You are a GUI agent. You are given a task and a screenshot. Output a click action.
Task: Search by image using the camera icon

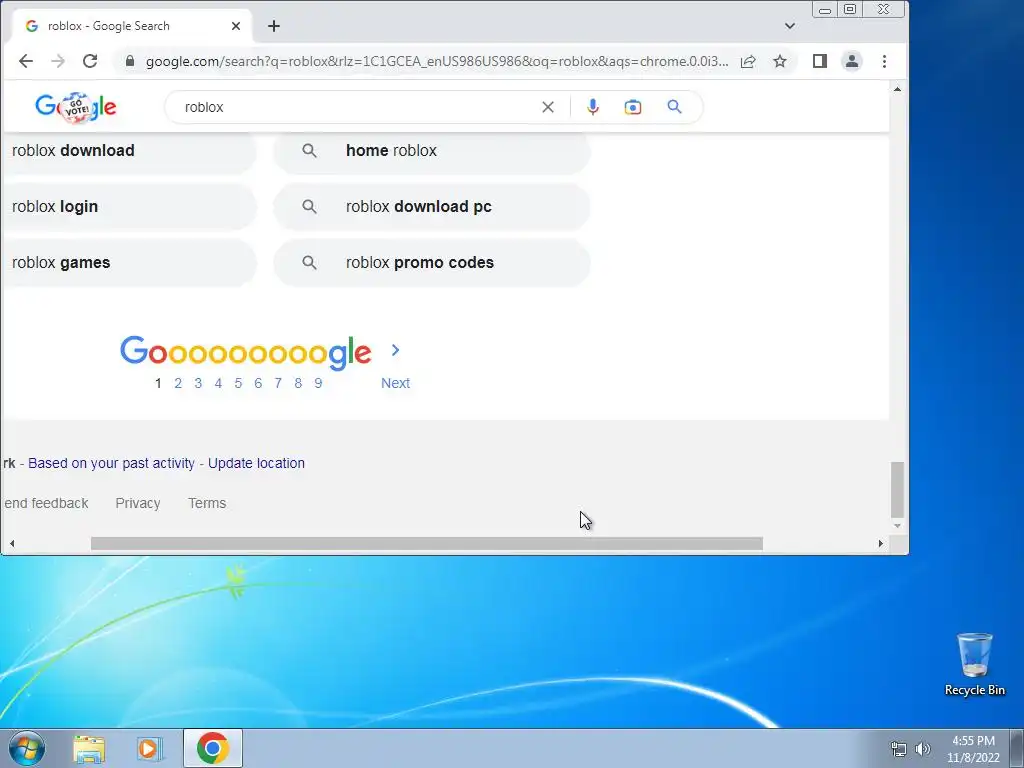(x=632, y=107)
